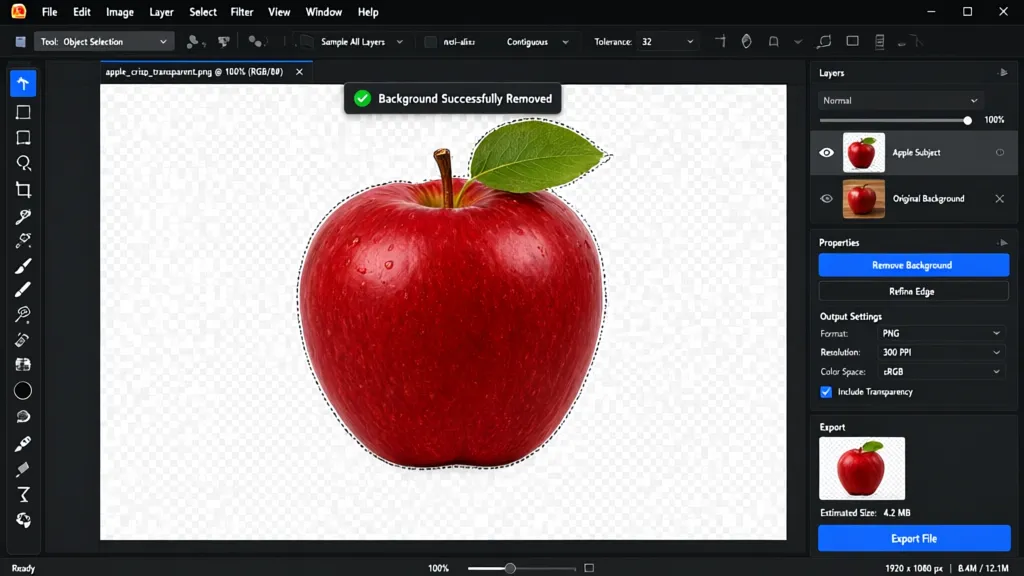Open the Format PNG dropdown
1024x576 pixels.
coord(940,333)
